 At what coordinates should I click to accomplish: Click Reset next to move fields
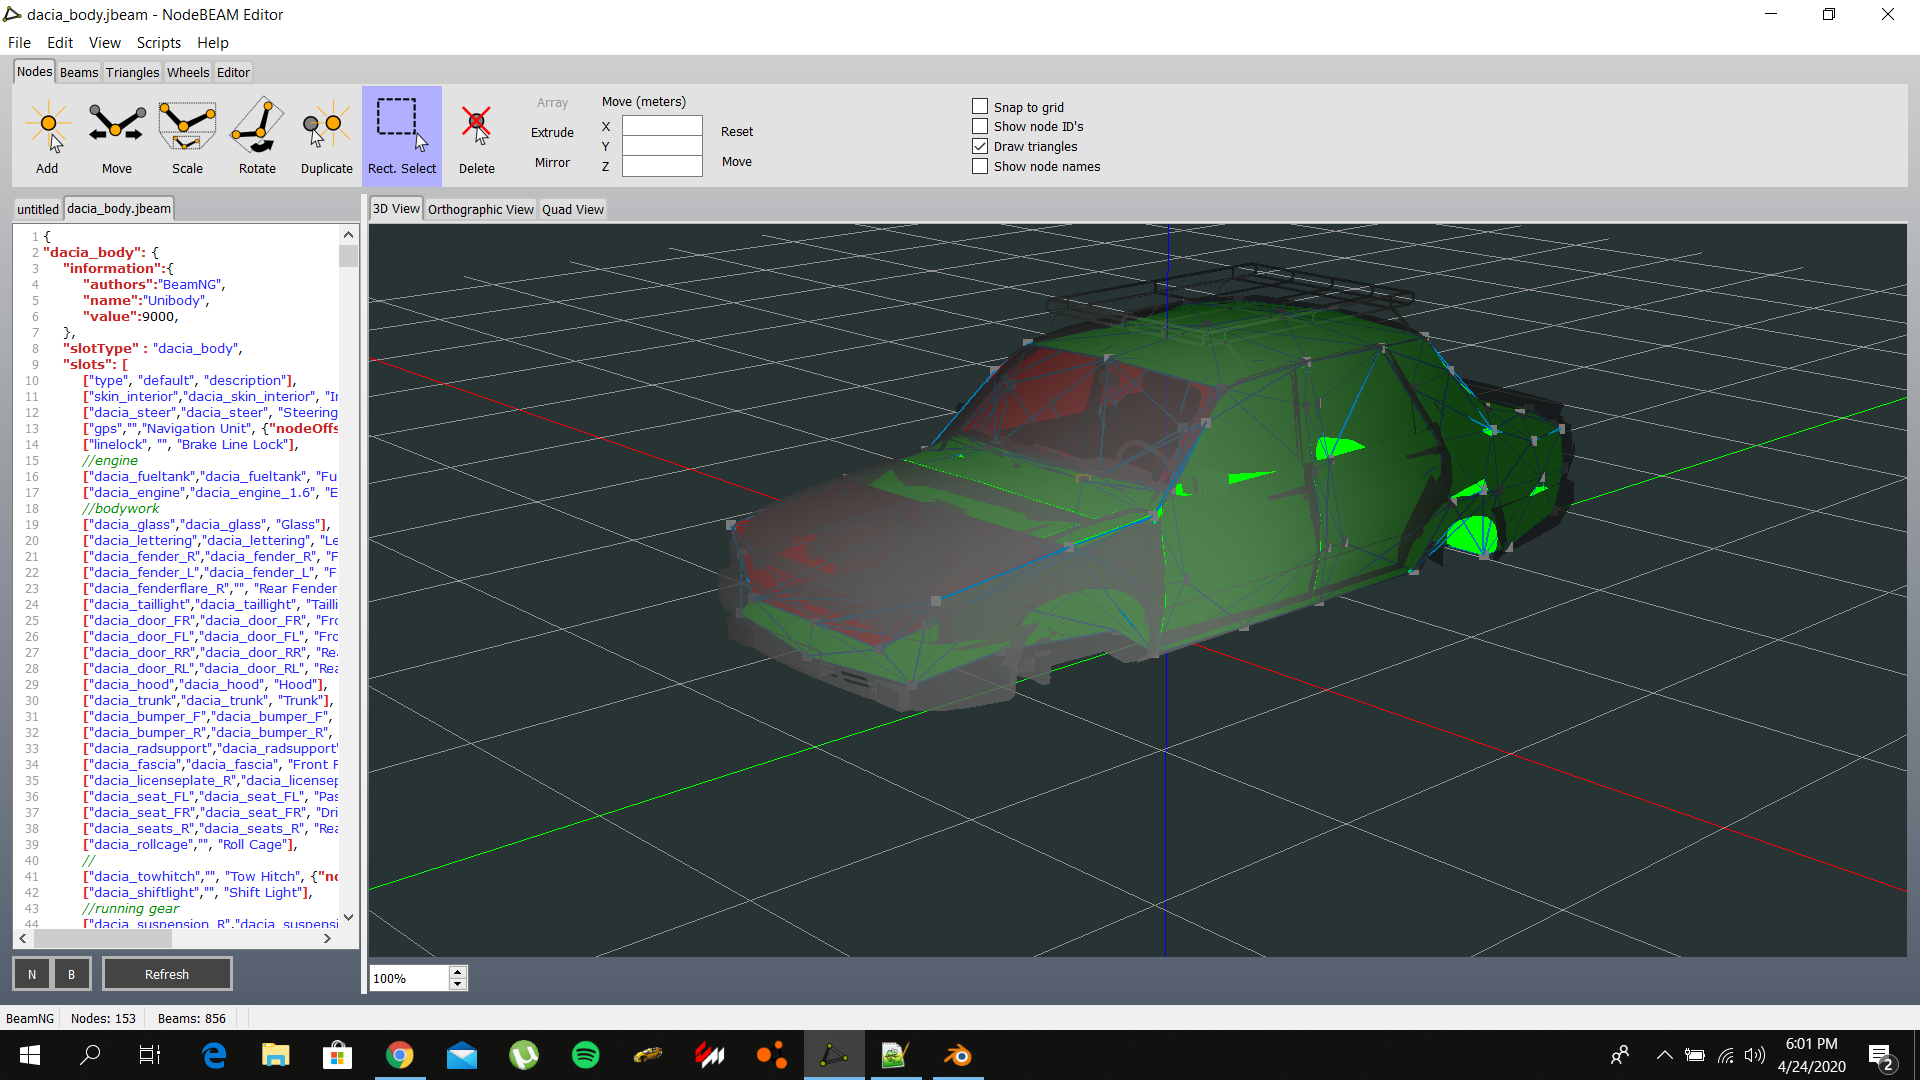737,131
